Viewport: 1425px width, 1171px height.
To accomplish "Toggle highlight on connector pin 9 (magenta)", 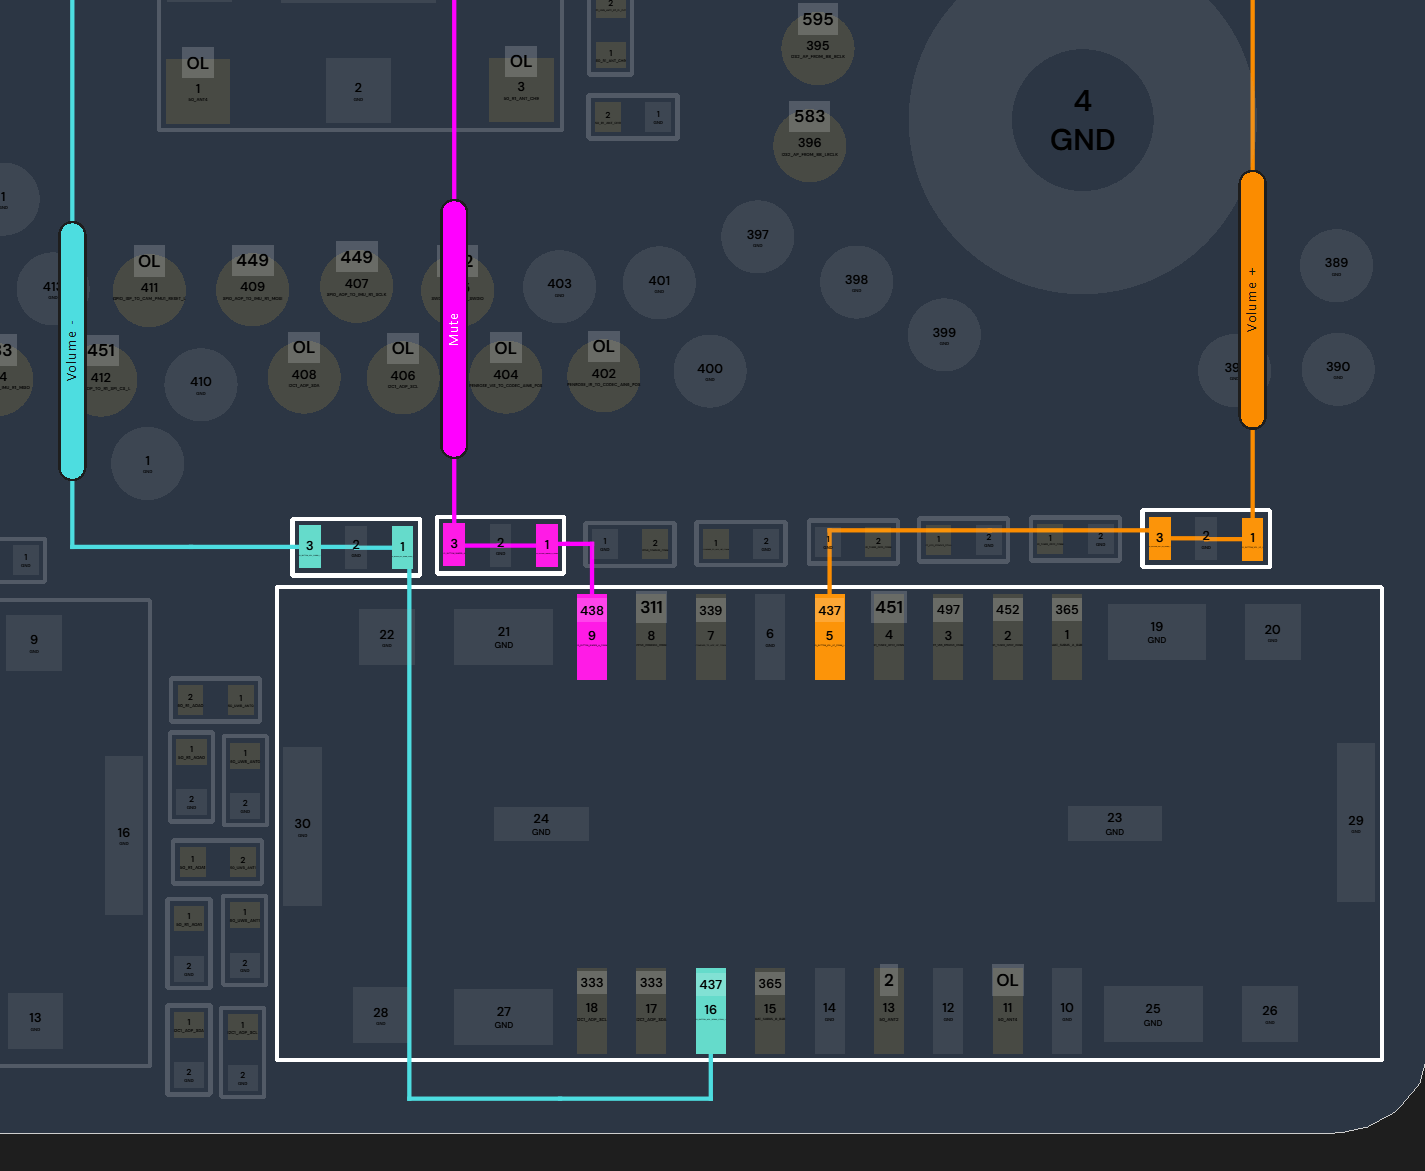I will coord(592,635).
